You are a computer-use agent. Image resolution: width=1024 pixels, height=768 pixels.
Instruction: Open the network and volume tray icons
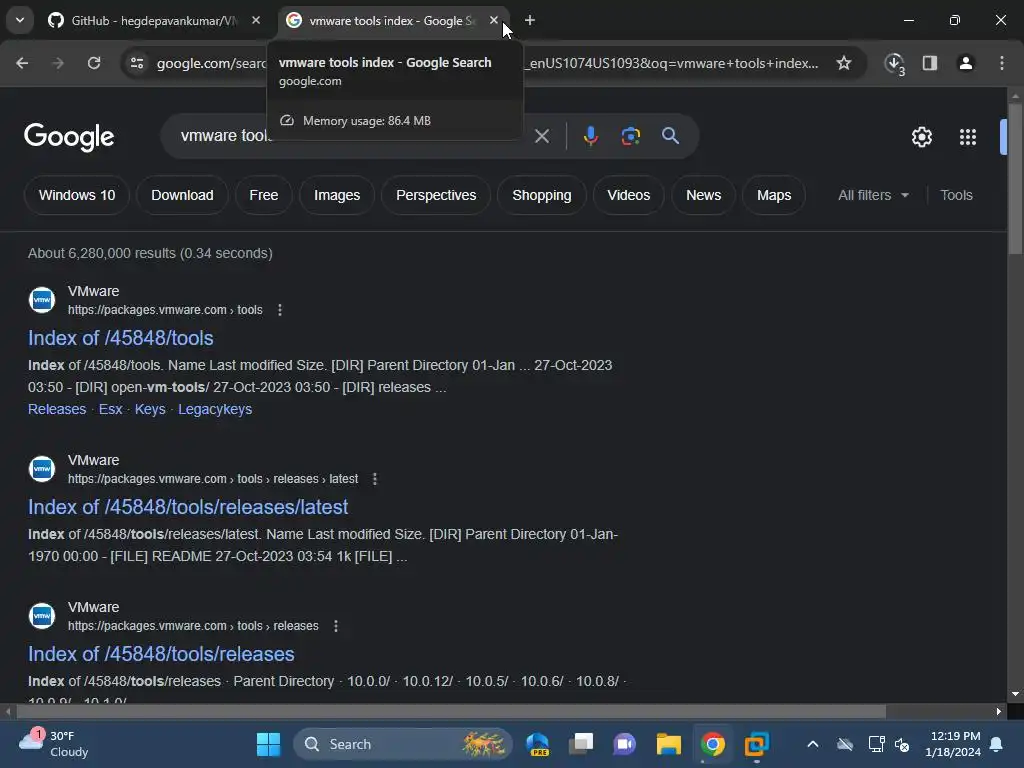click(x=889, y=744)
